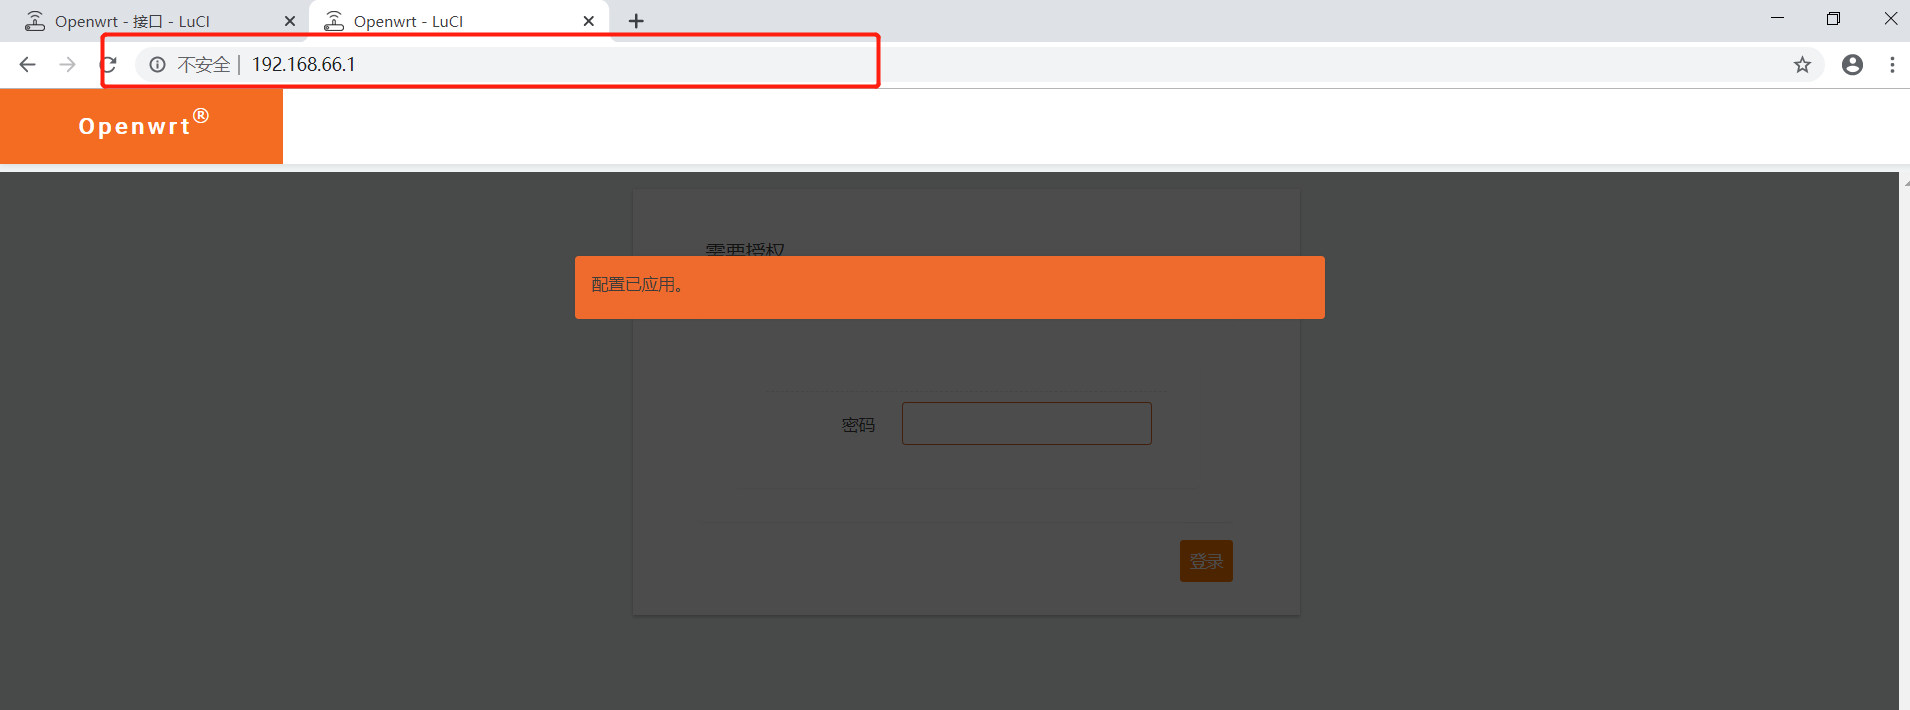Viewport: 1910px width, 710px height.
Task: Click the Openwrt logo banner
Action: point(141,126)
